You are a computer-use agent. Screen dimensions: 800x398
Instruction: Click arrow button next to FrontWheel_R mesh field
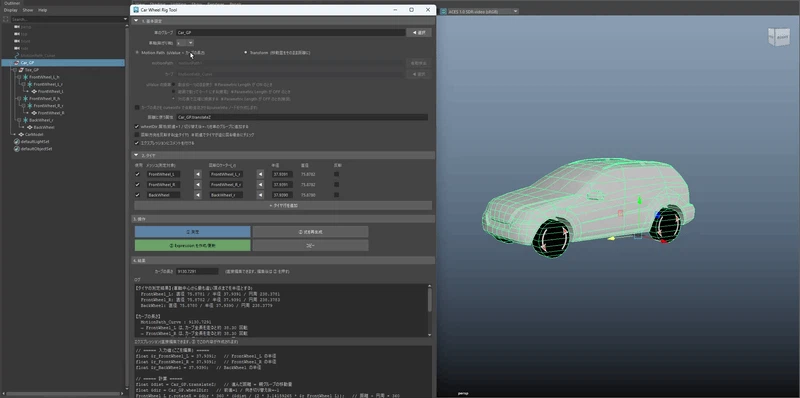(197, 184)
